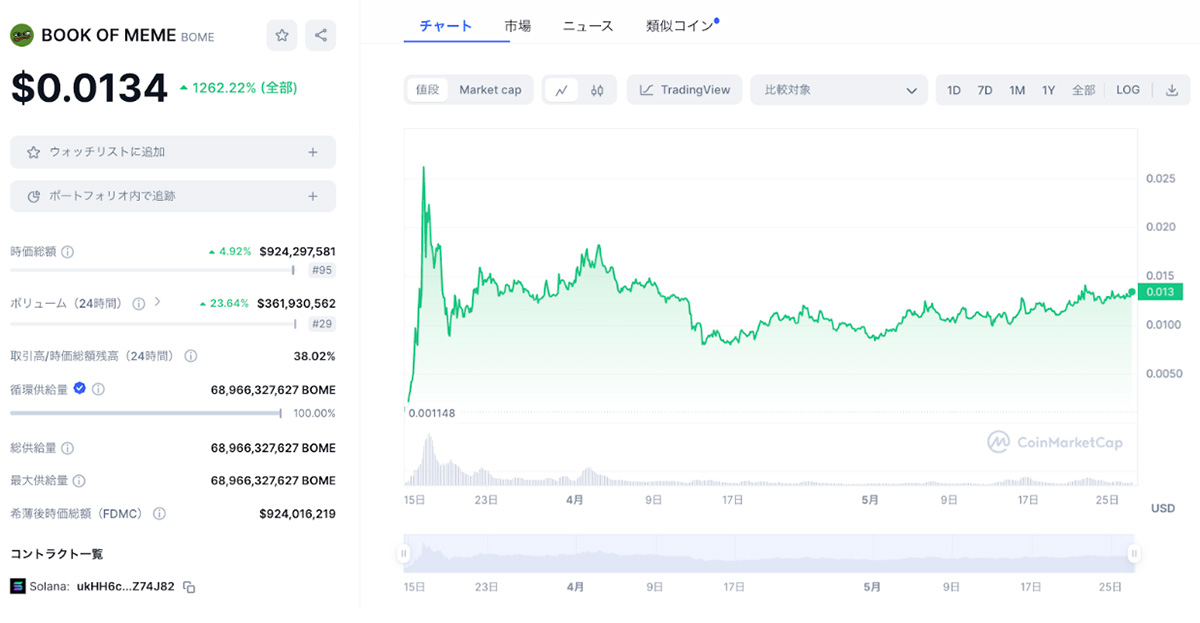Open the TradingView chart
The width and height of the screenshot is (1200, 623).
click(x=685, y=90)
